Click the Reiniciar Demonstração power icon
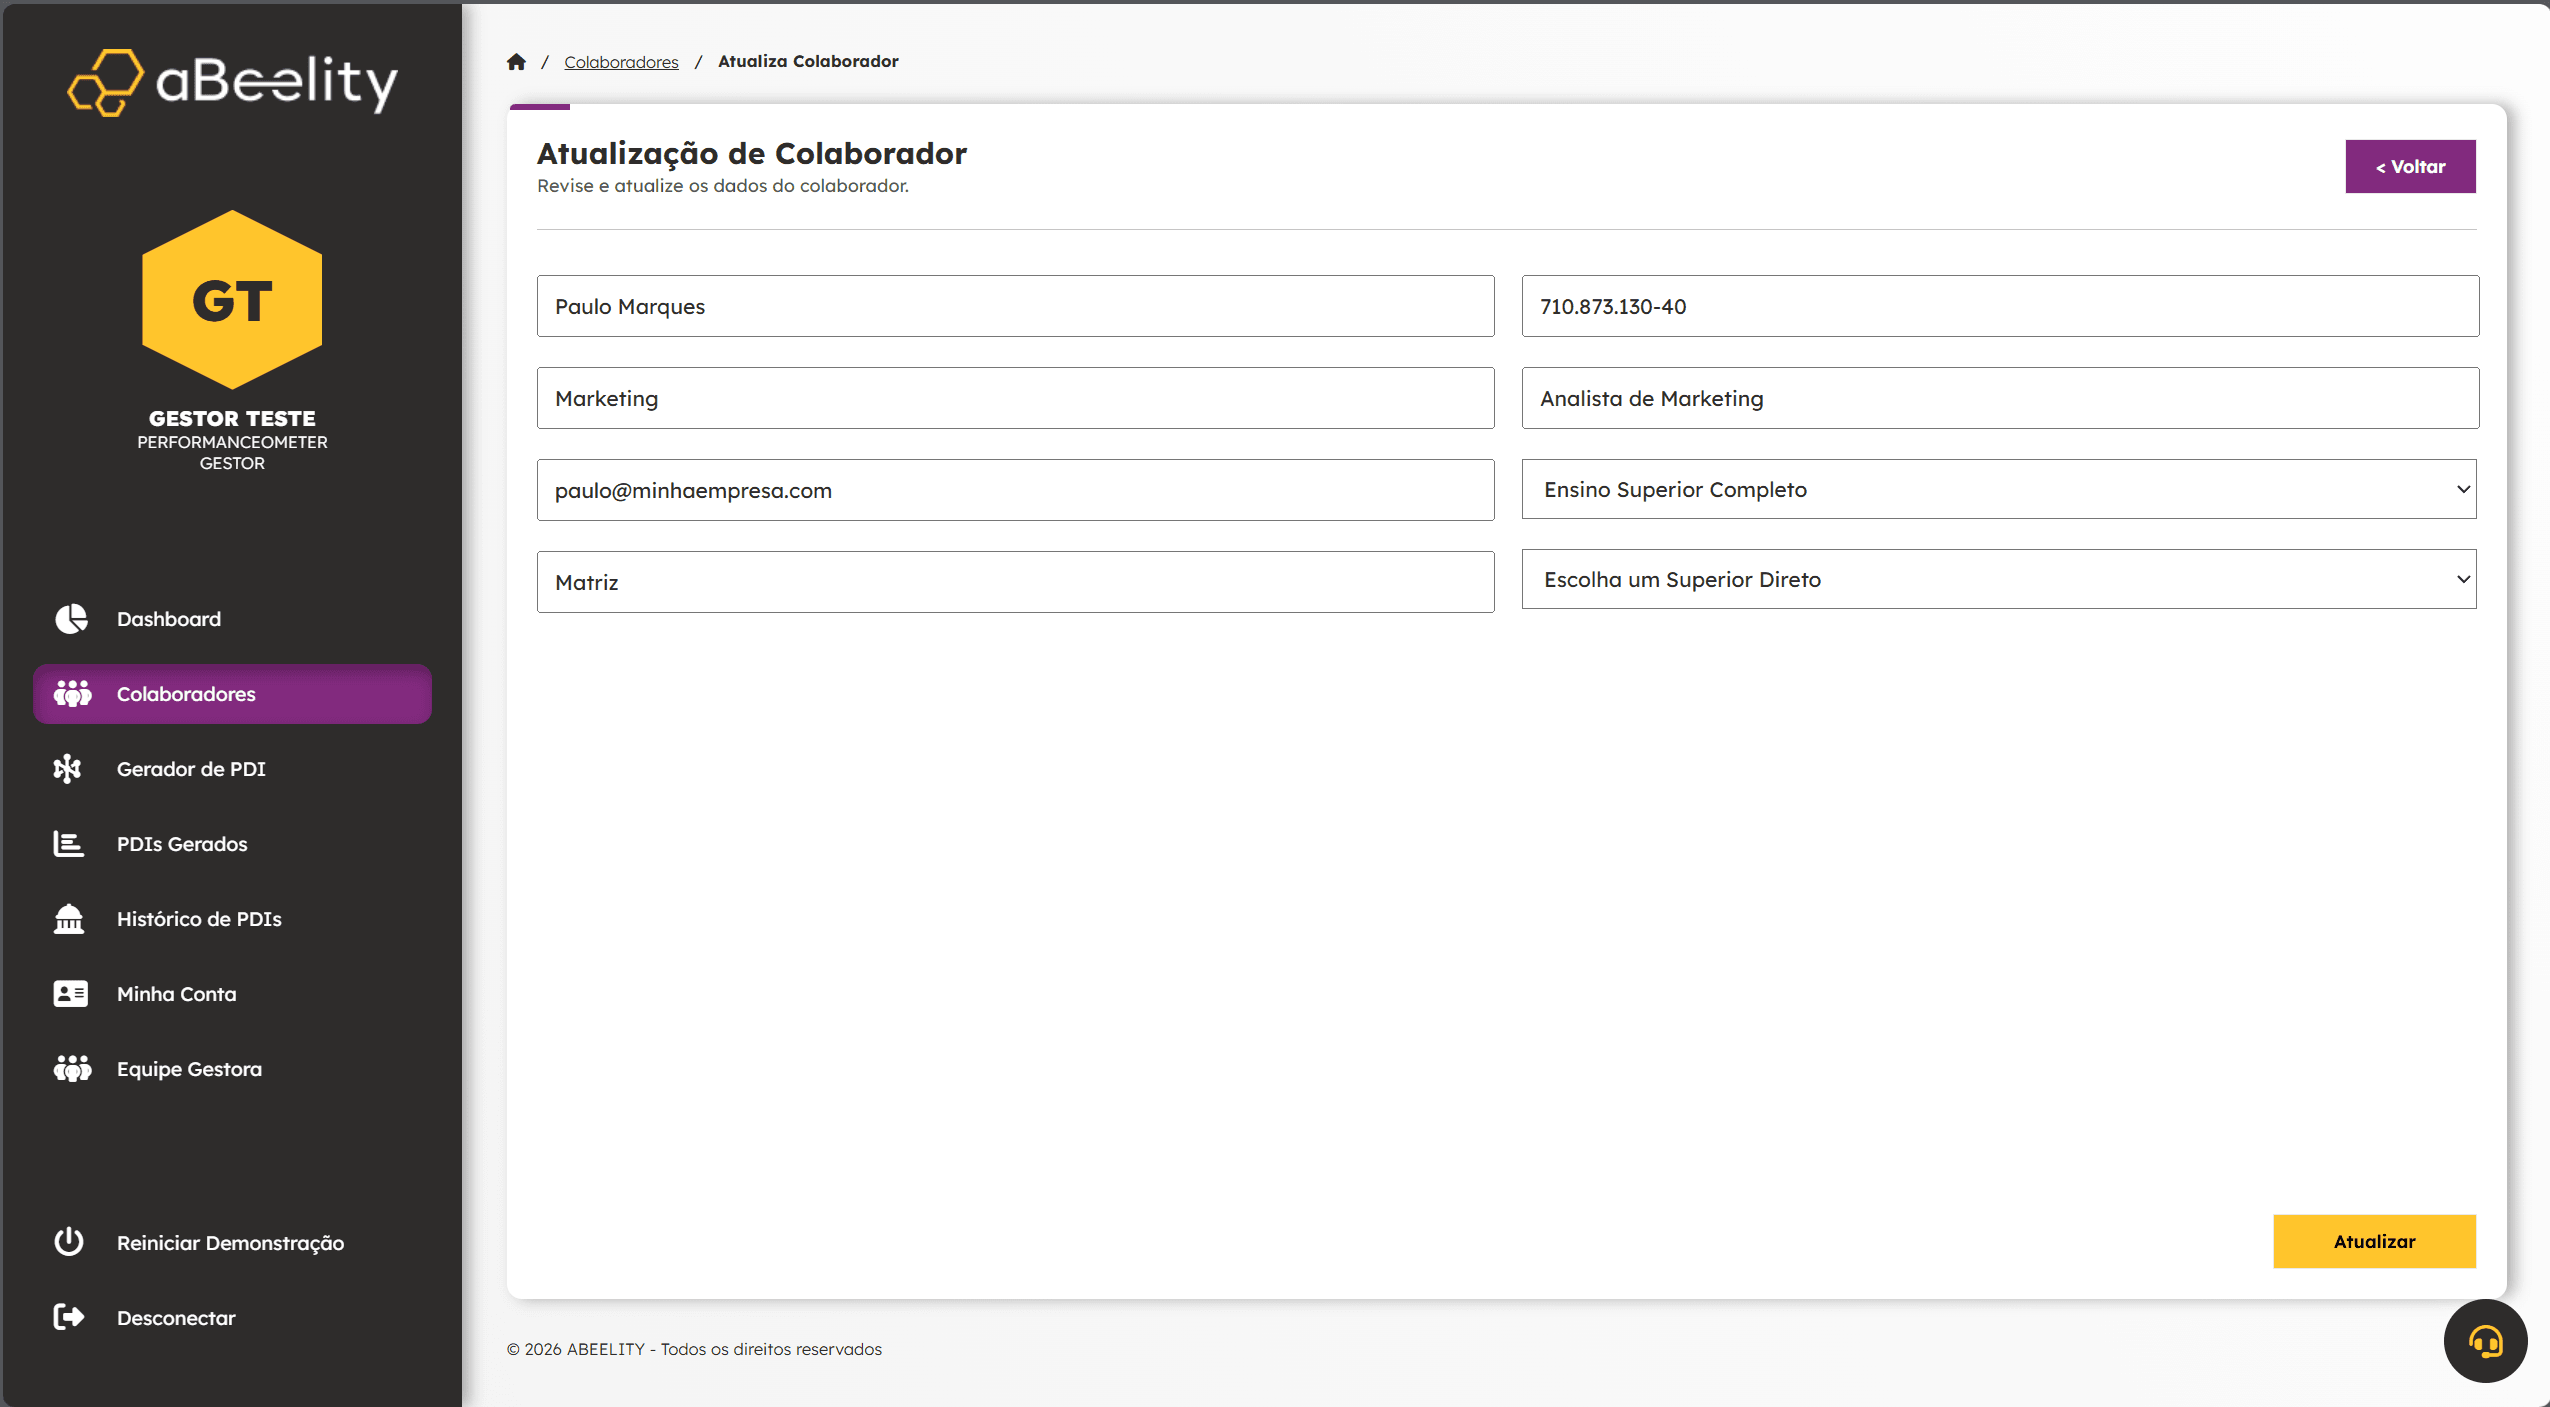The width and height of the screenshot is (2550, 1407). [x=68, y=1243]
